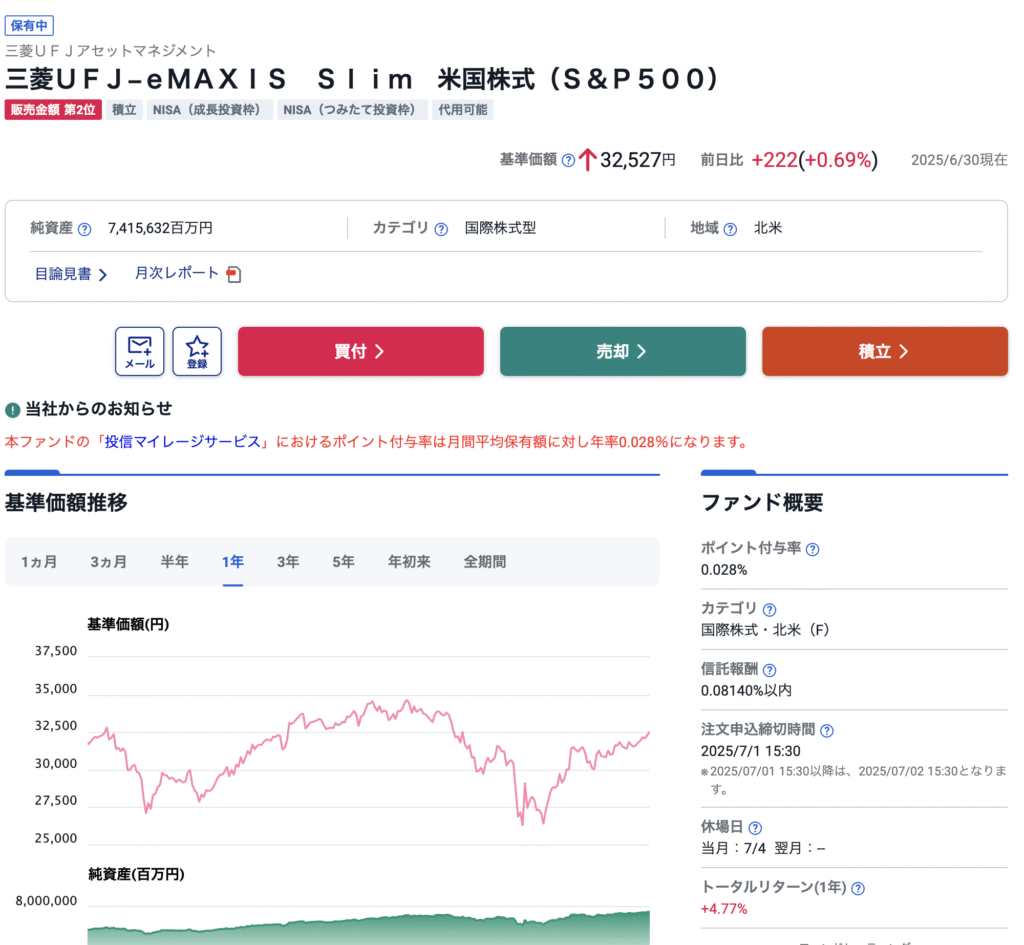This screenshot has height=945, width=1024.
Task: Click the メール mail alert icon
Action: [x=140, y=351]
